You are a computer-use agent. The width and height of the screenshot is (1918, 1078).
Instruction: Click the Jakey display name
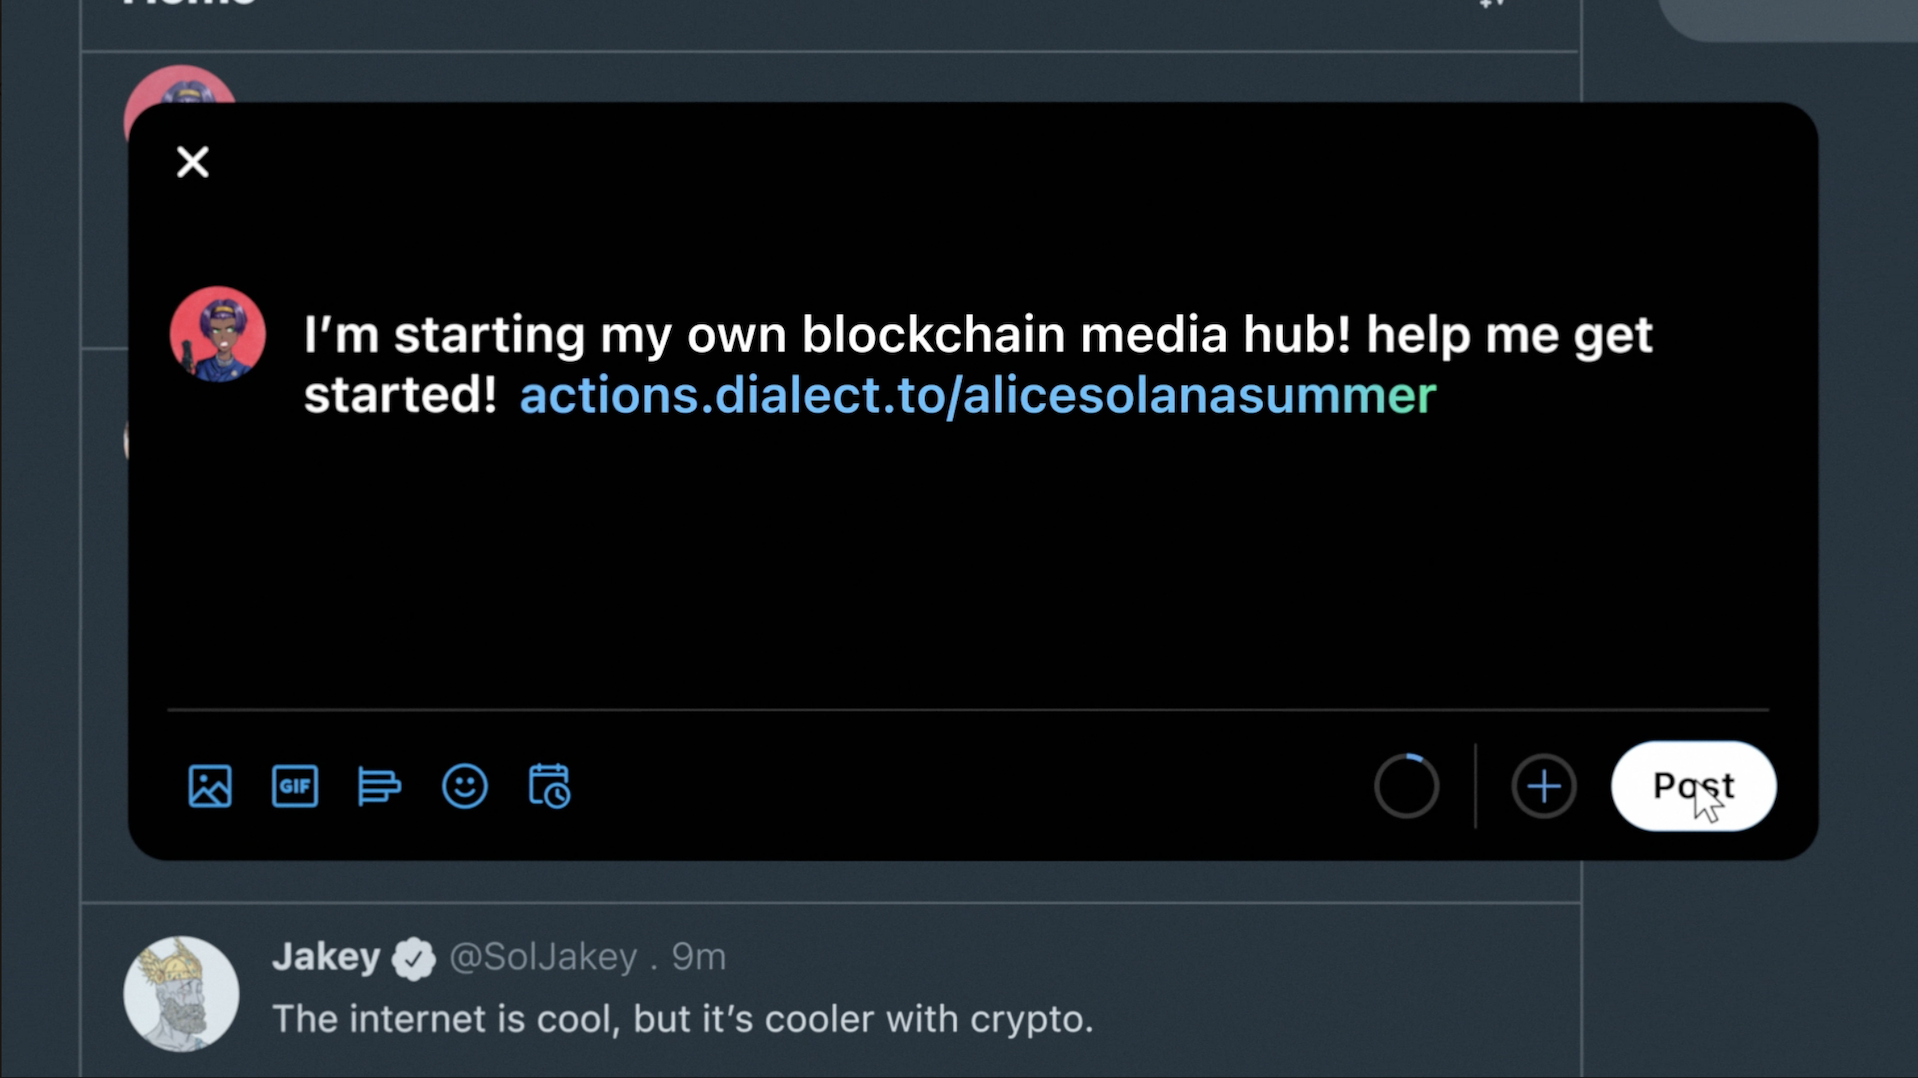pos(326,957)
